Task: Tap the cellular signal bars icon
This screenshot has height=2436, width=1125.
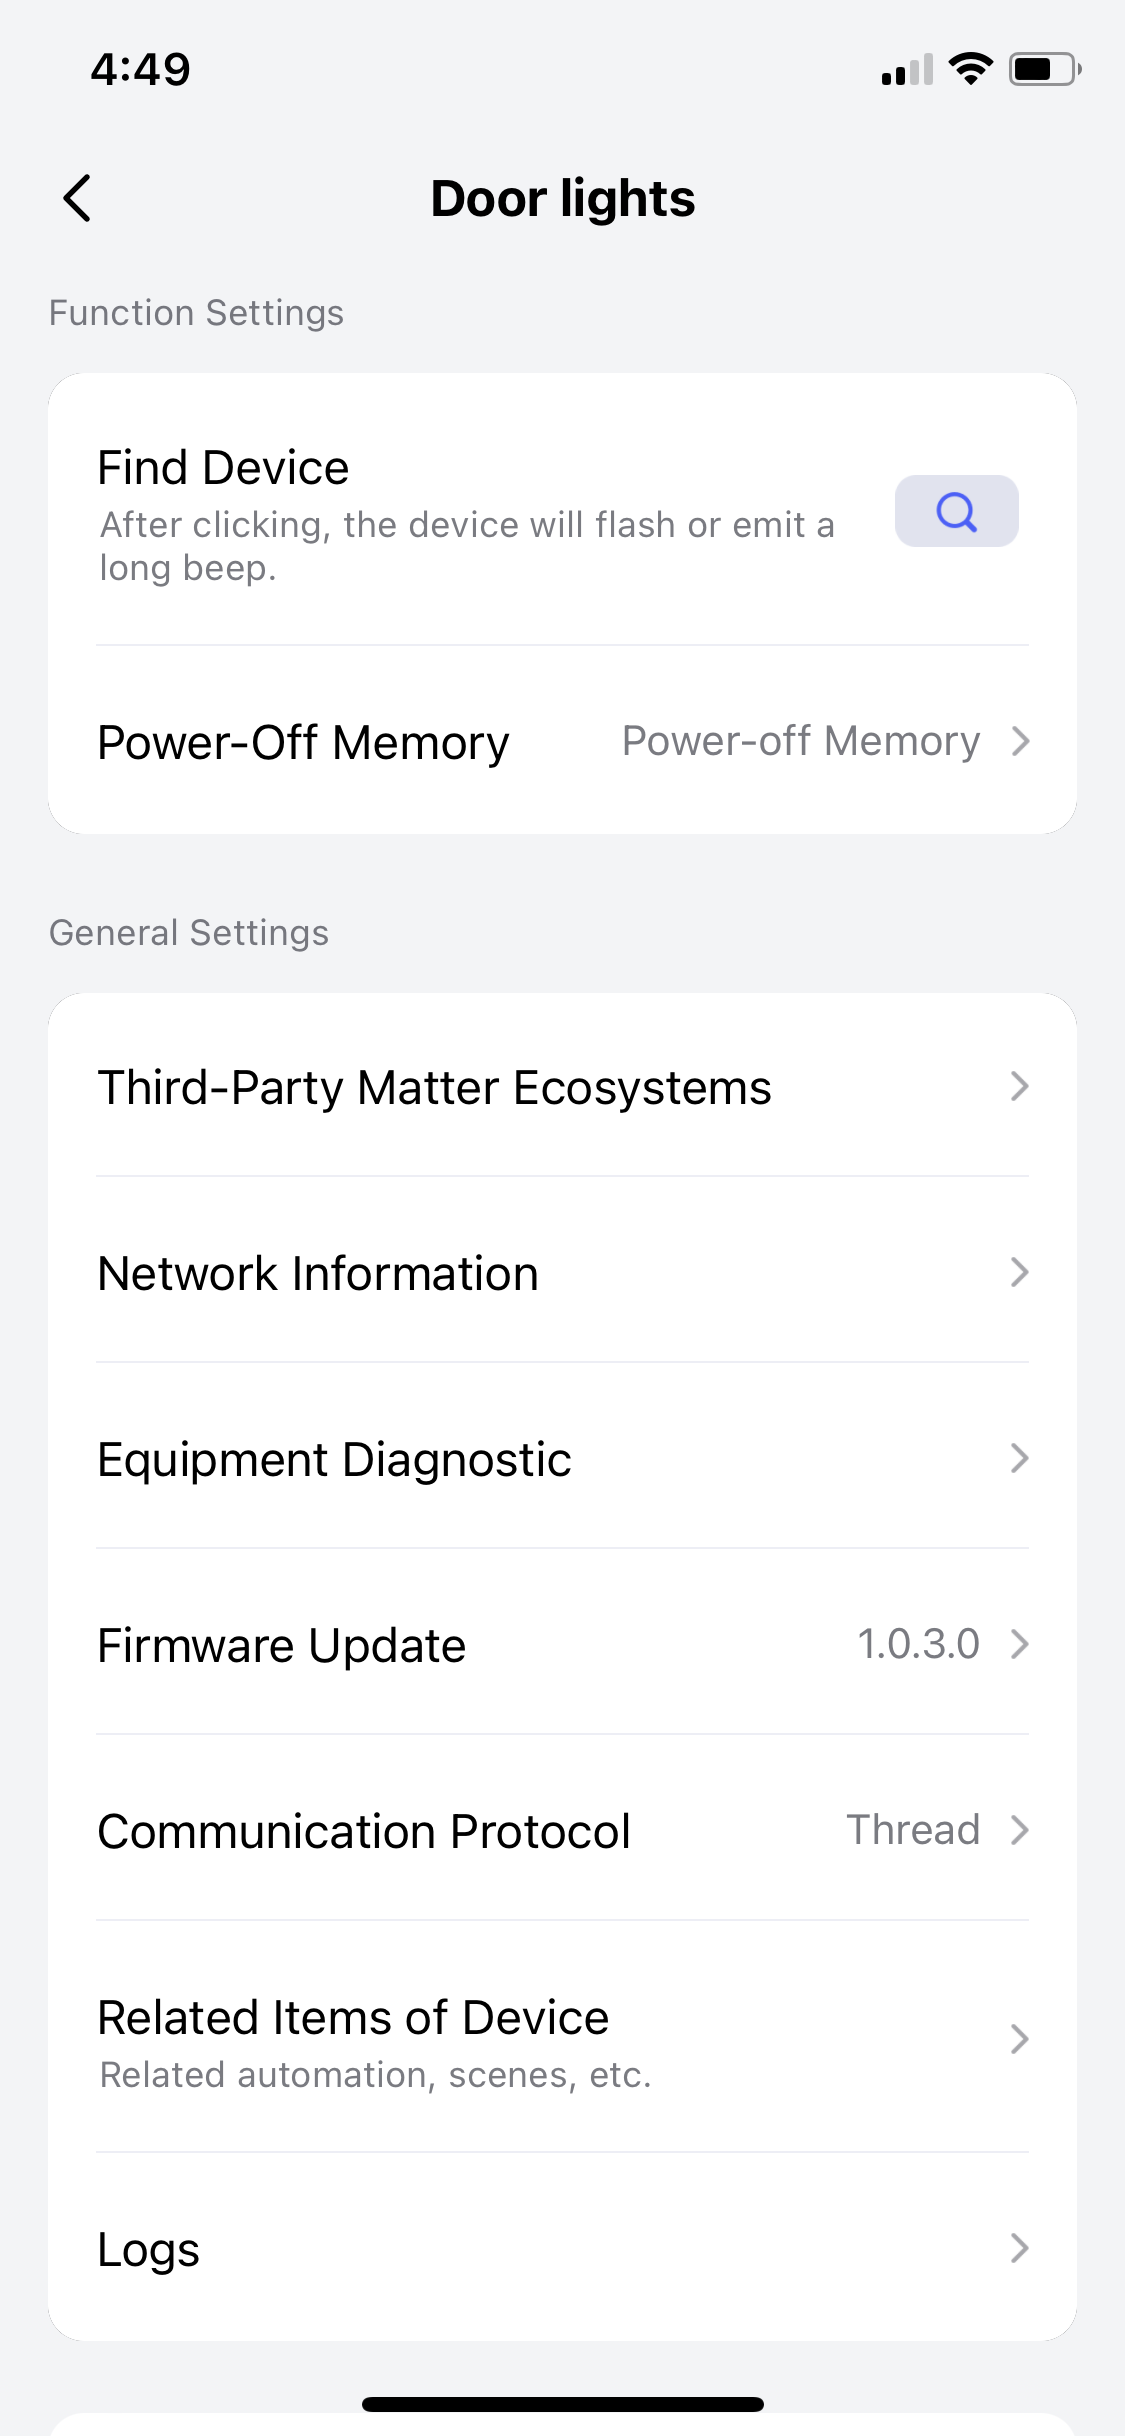Action: (907, 70)
